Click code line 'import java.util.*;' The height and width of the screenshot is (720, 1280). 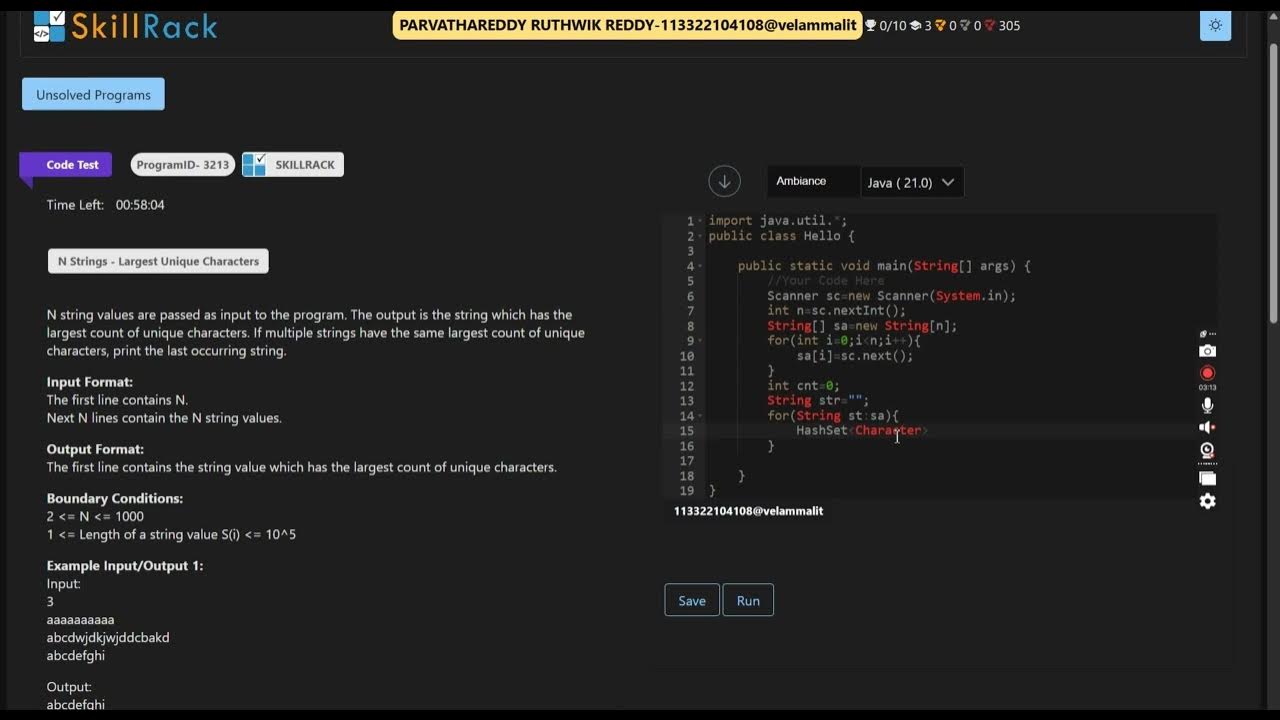pyautogui.click(x=778, y=221)
